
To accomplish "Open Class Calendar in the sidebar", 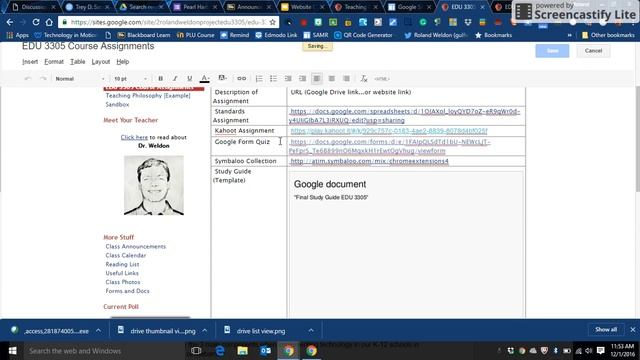I will (x=126, y=256).
